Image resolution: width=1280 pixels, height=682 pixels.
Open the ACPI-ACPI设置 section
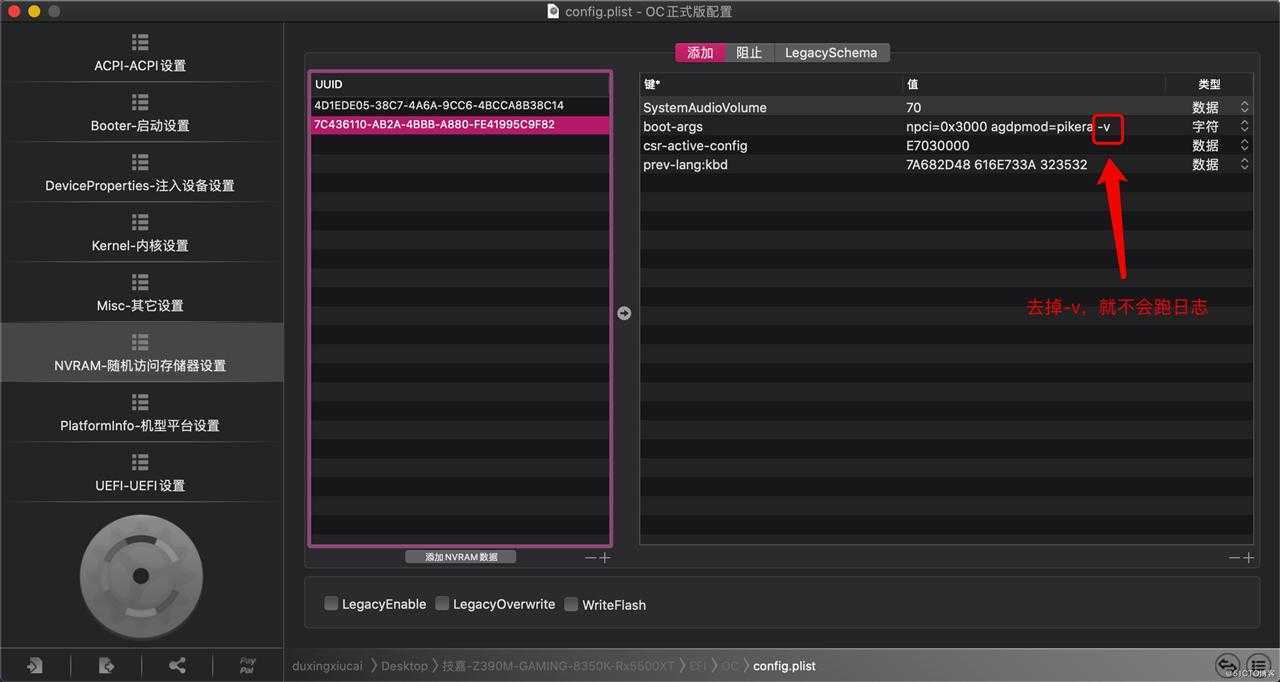(x=140, y=53)
